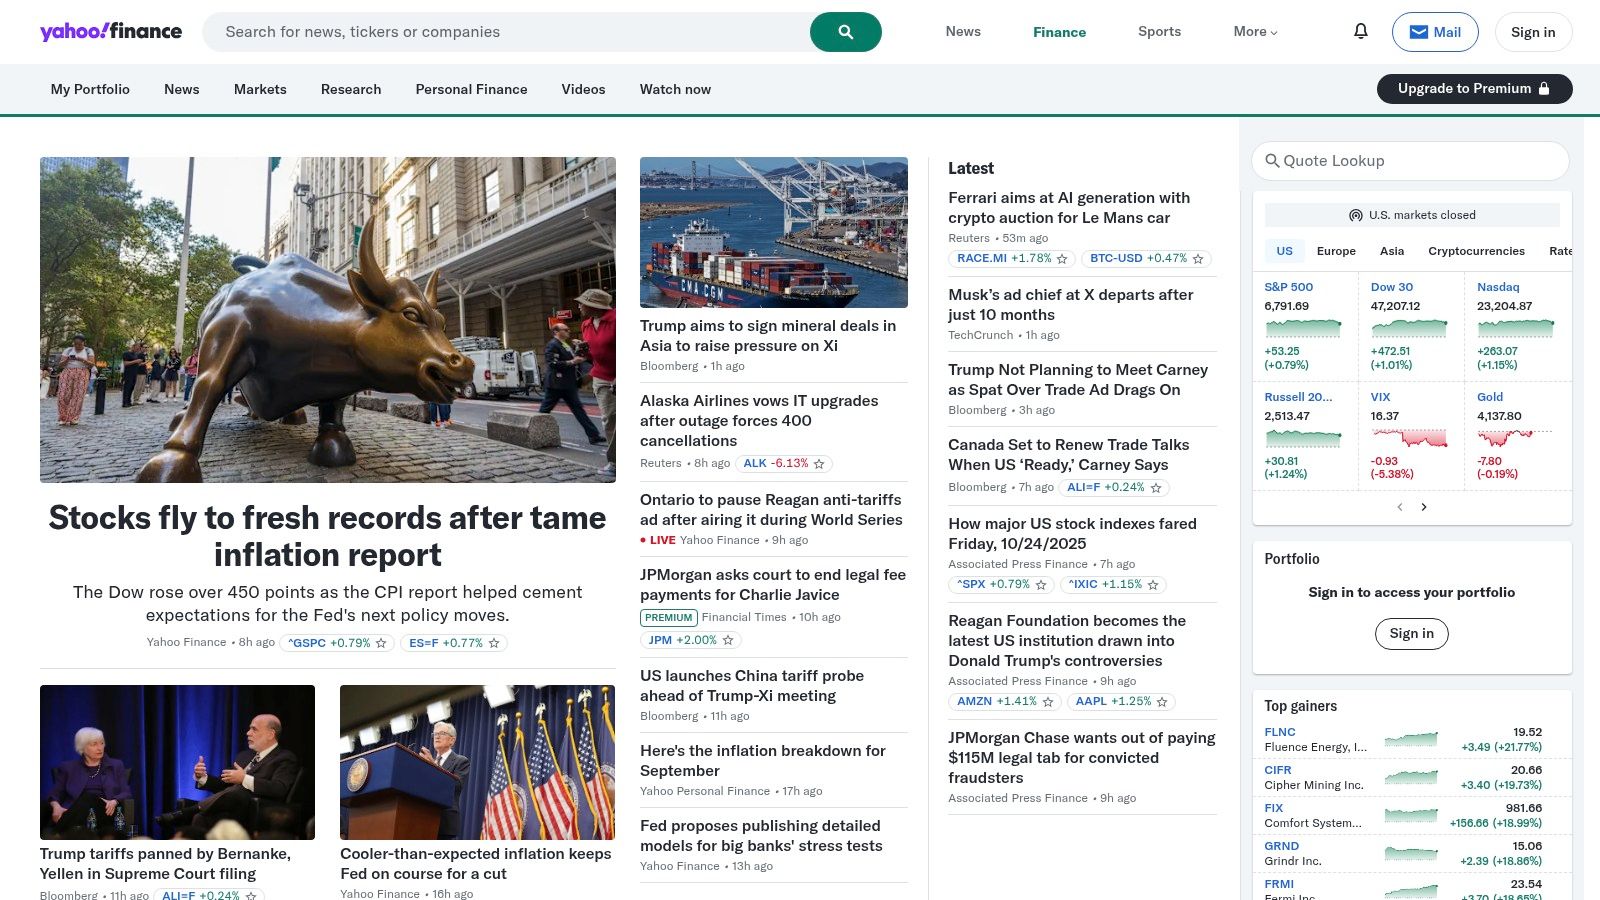This screenshot has width=1600, height=900.
Task: Click the magnifier icon in Quote Lookup
Action: point(1272,160)
